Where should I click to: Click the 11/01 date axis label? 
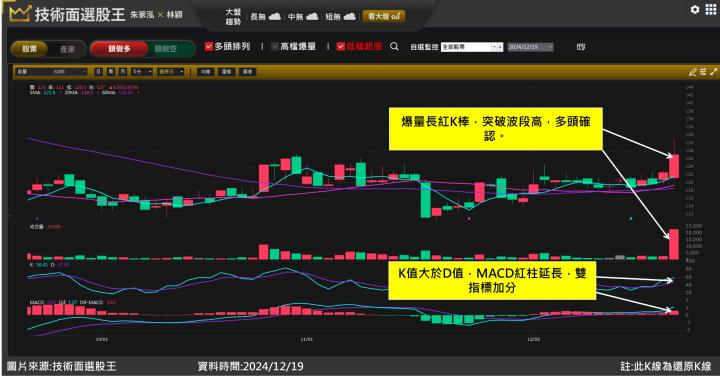point(307,339)
